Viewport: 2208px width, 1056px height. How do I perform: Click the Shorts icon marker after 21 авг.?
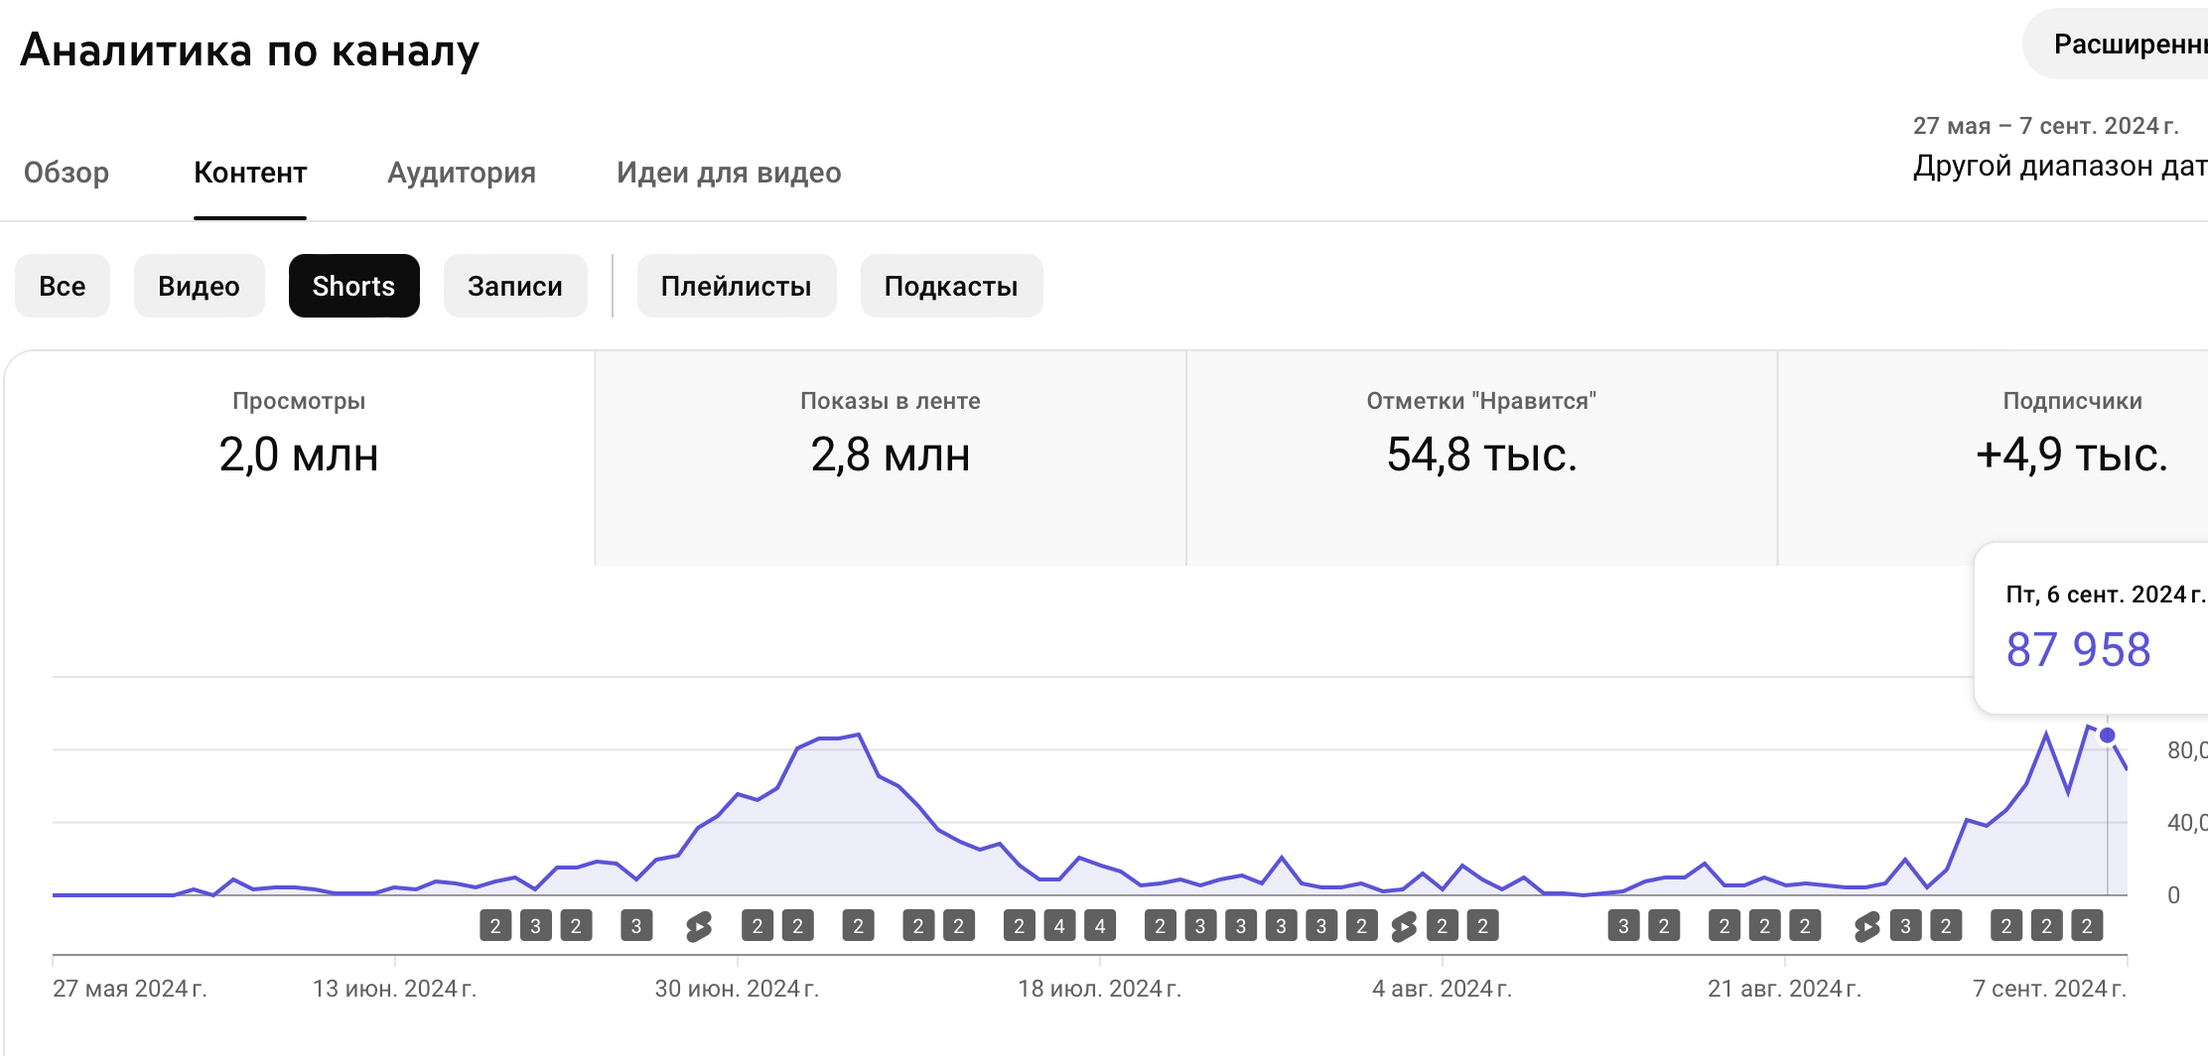click(1866, 927)
